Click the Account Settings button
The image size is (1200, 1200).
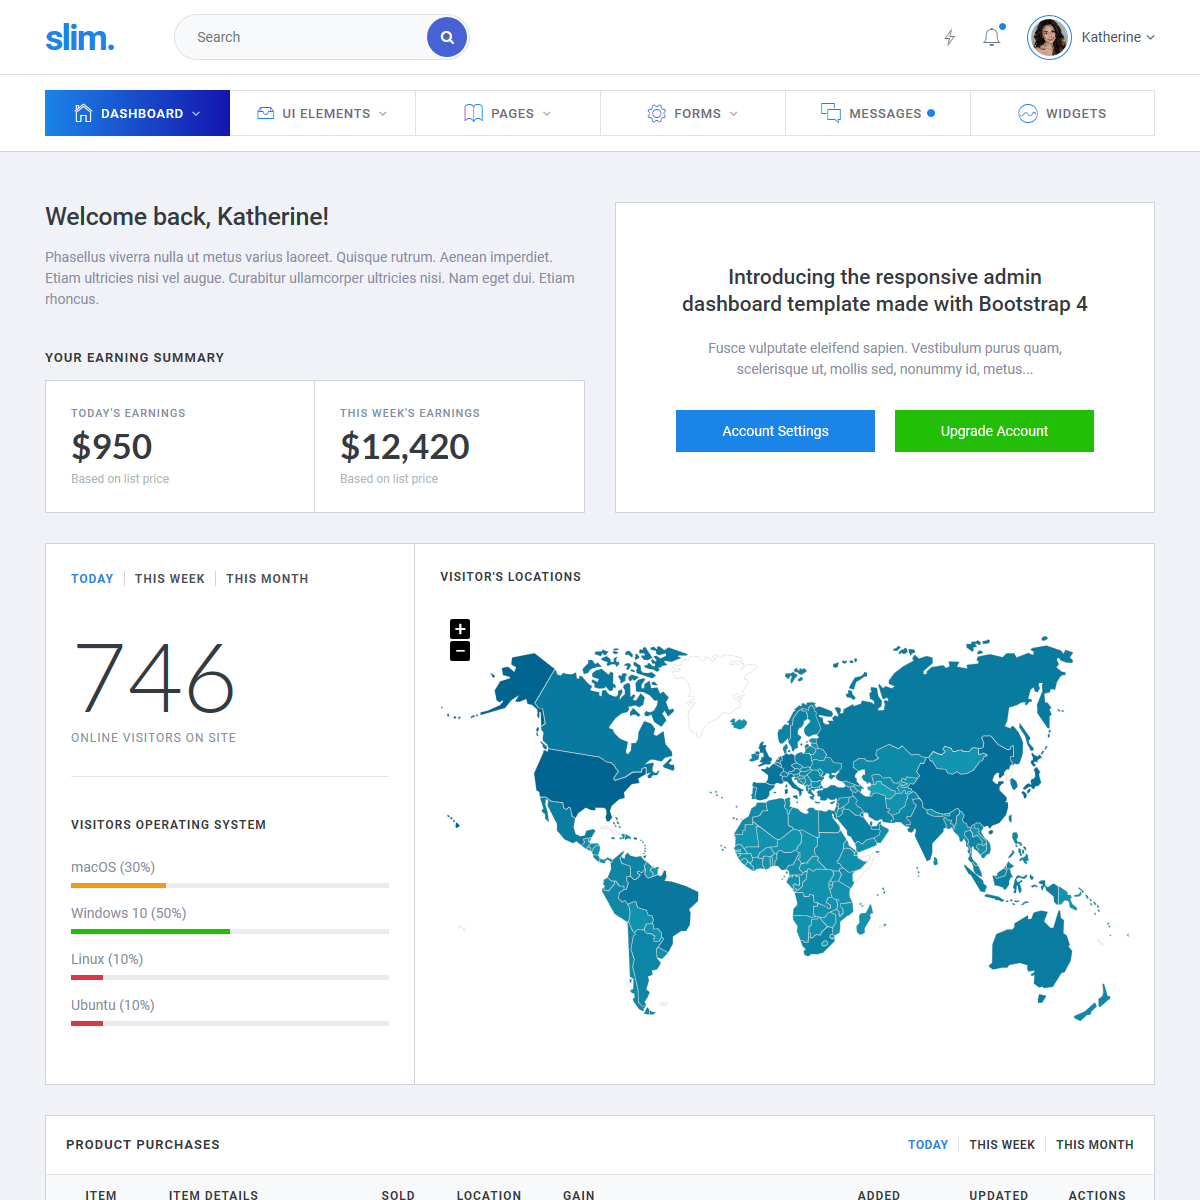click(x=775, y=431)
